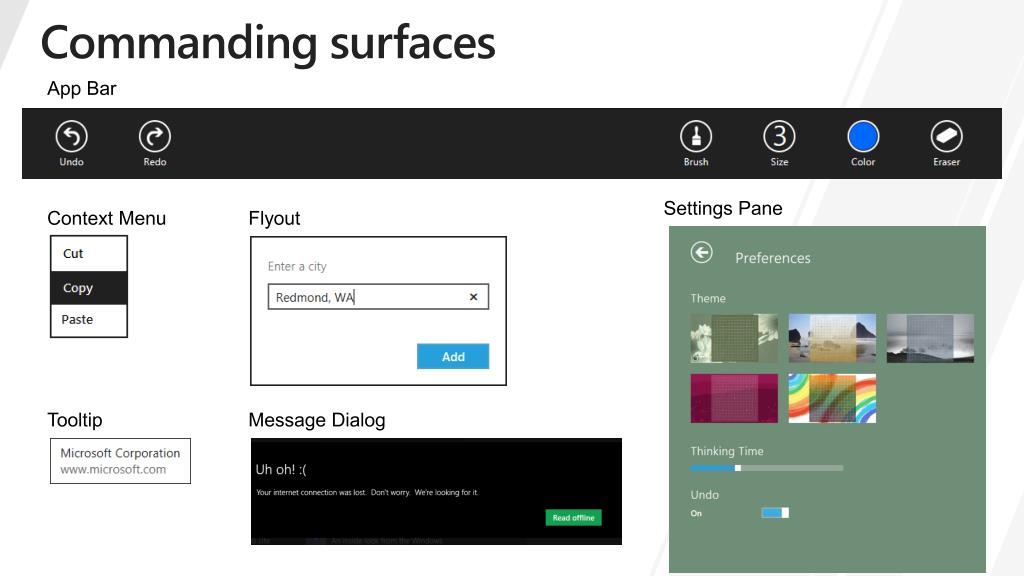Select the Eraser tool icon
Image resolution: width=1024 pixels, height=576 pixels.
(x=946, y=136)
